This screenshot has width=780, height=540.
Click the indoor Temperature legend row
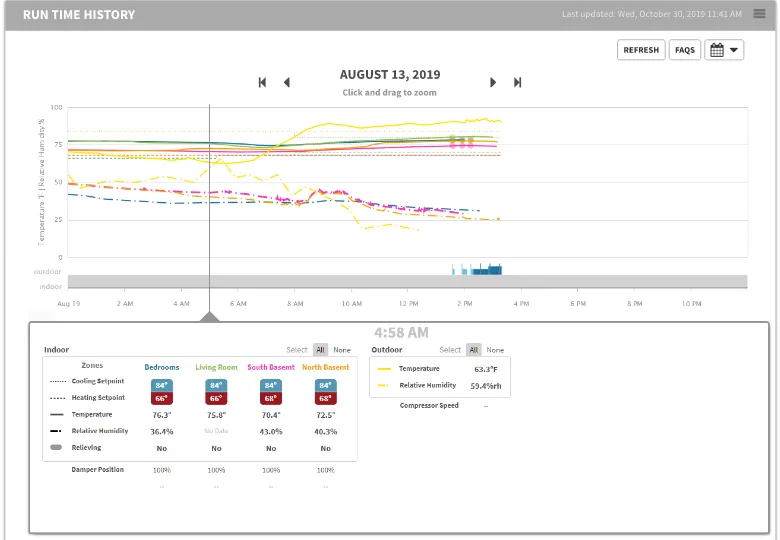tap(81, 415)
